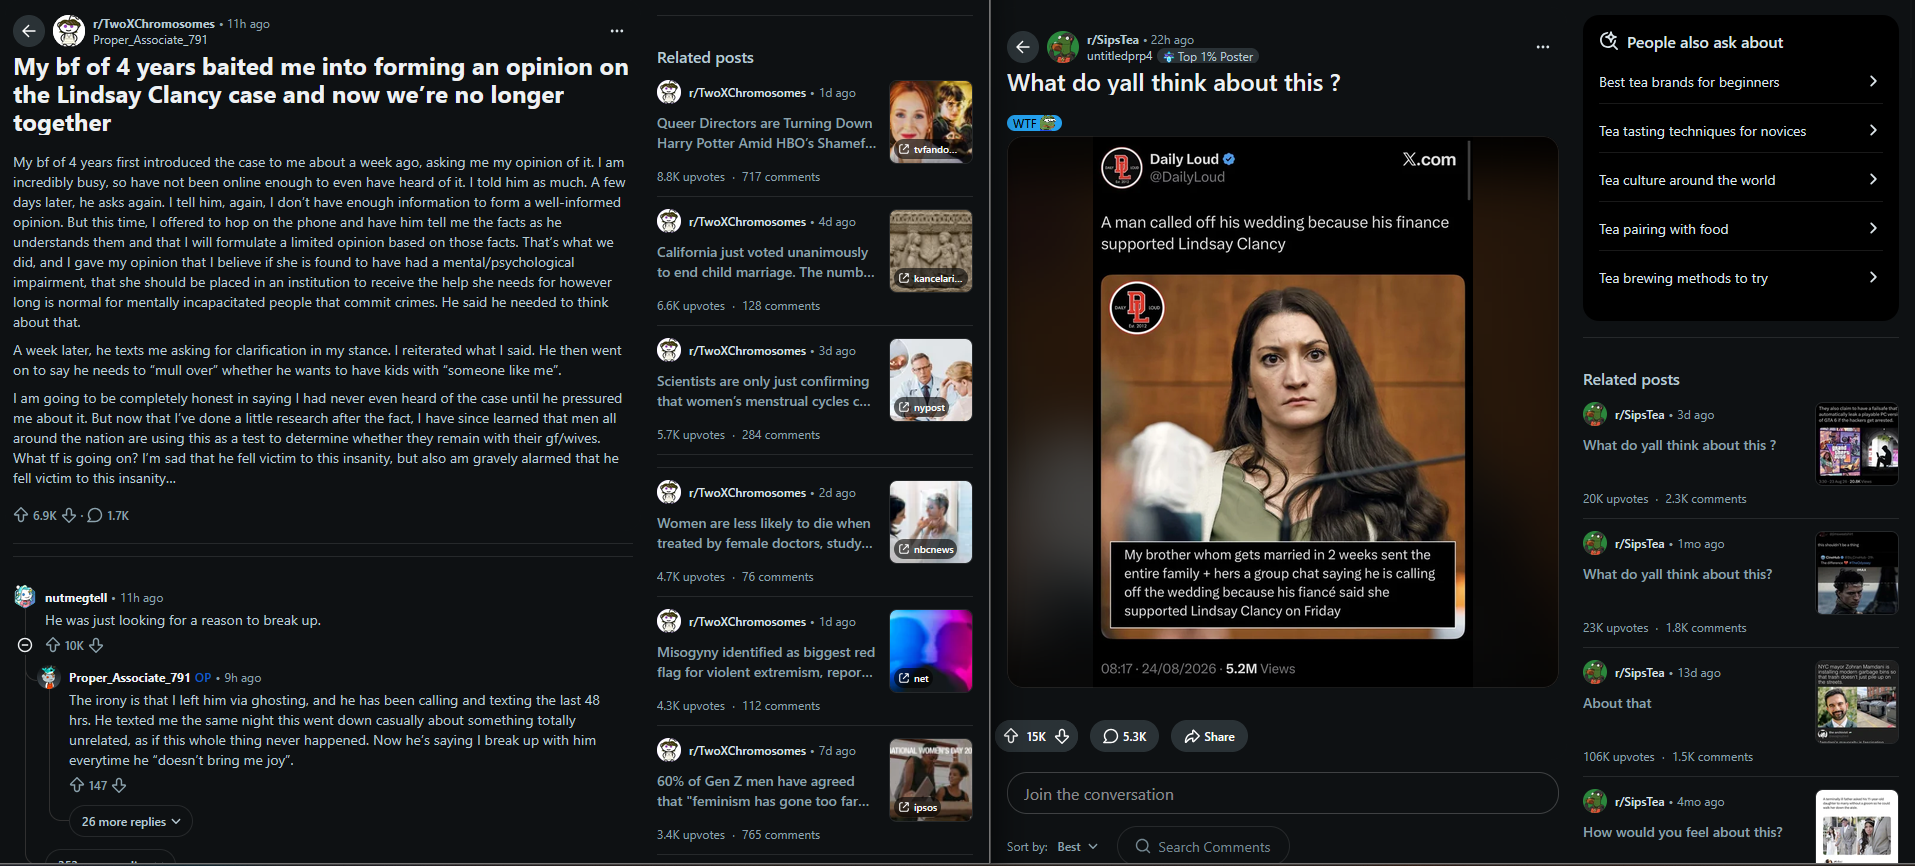This screenshot has height=866, width=1915.
Task: Click the 'People also ask about' heading
Action: [1704, 42]
